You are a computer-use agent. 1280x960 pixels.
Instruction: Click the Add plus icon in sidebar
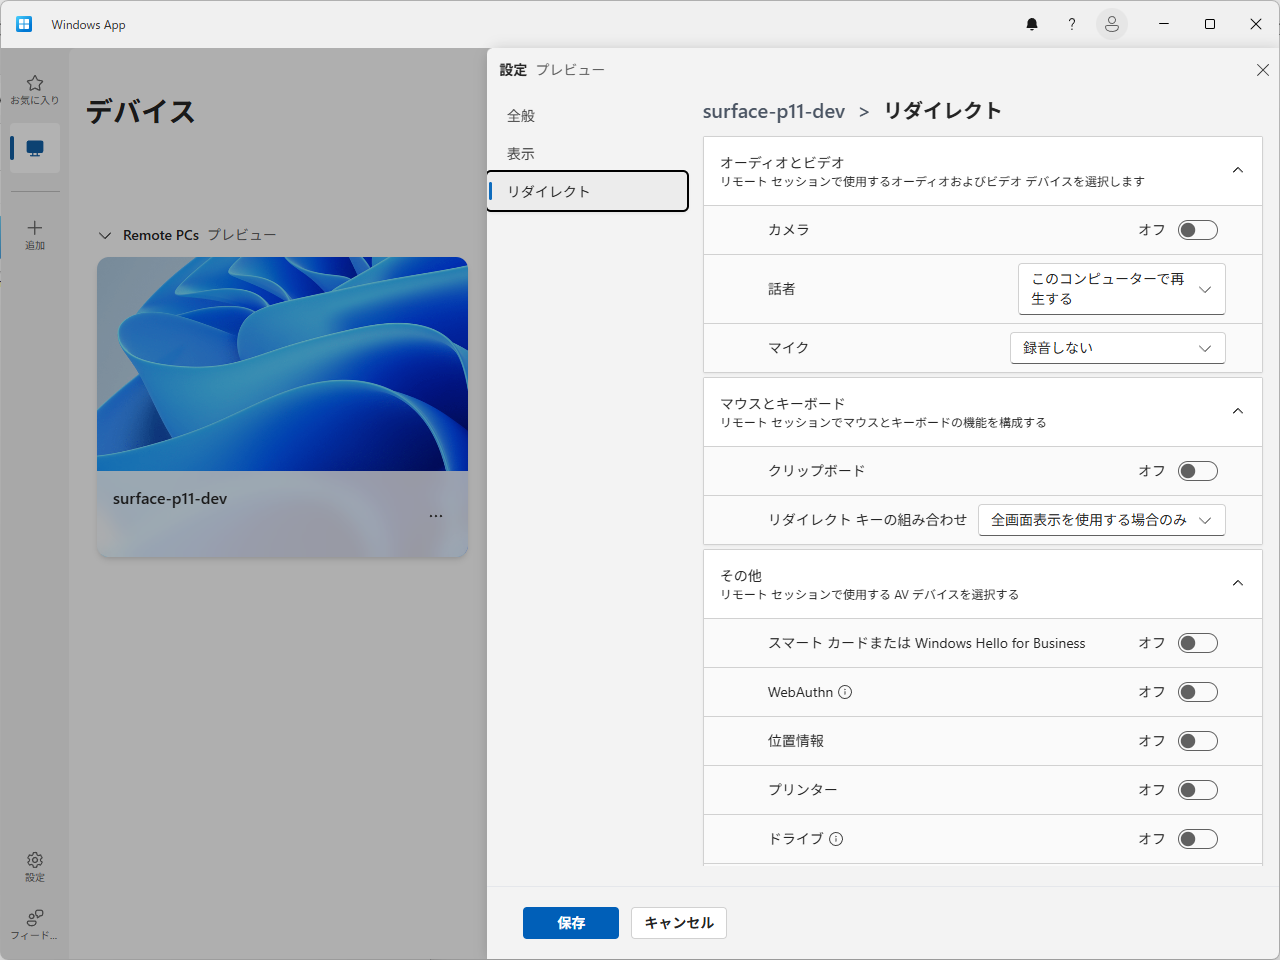click(35, 235)
